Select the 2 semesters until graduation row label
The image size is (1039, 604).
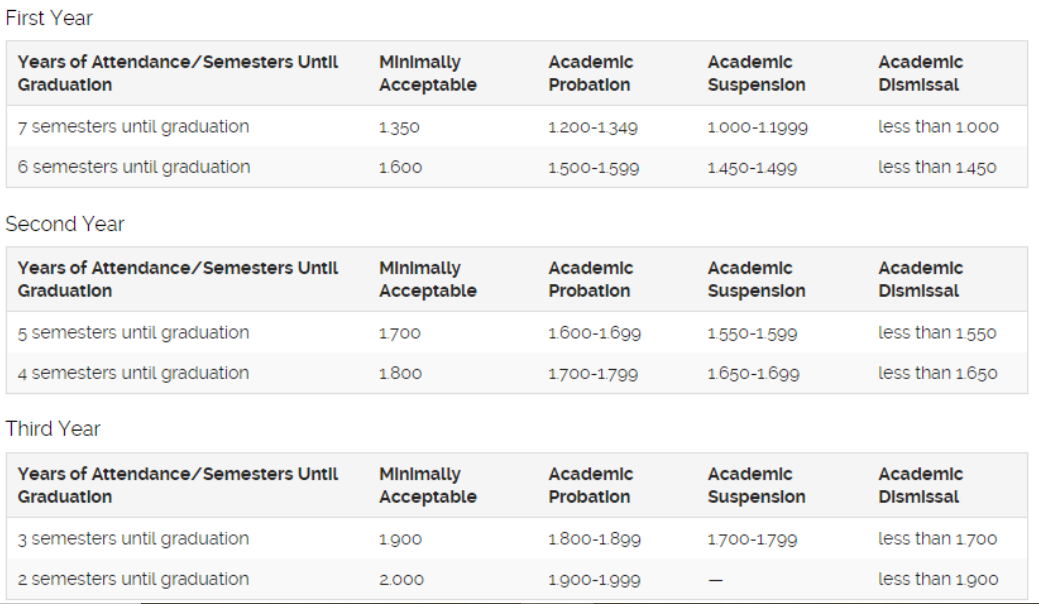click(x=133, y=579)
